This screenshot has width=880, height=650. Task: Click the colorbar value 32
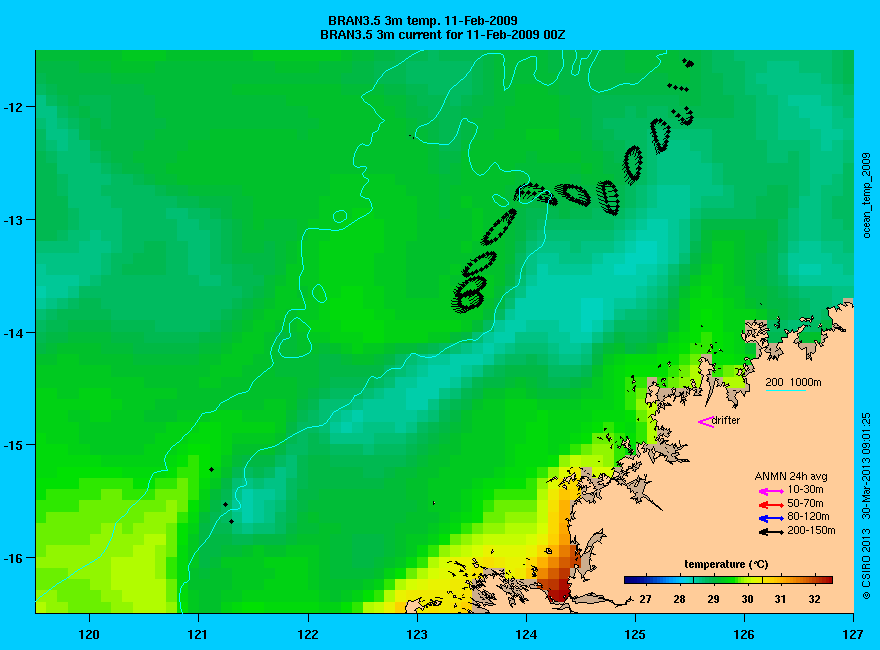(814, 599)
